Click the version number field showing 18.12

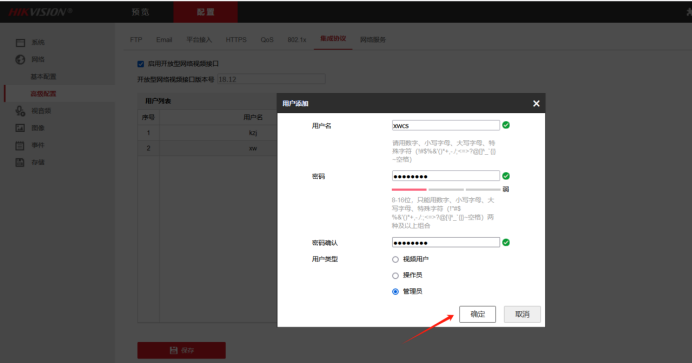tap(271, 79)
